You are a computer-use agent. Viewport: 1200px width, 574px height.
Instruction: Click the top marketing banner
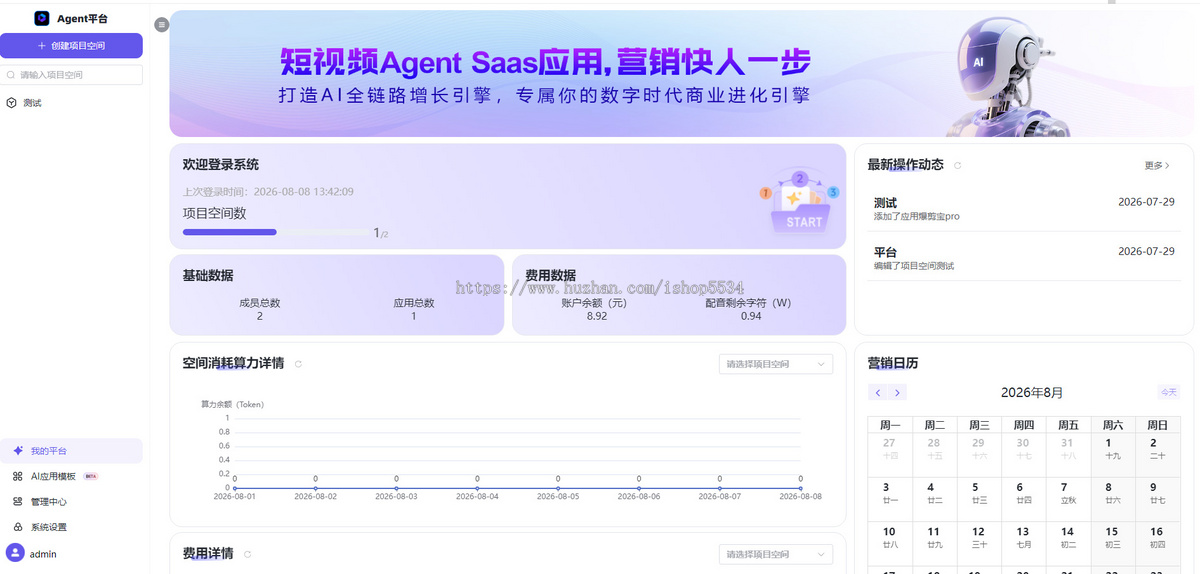[681, 74]
